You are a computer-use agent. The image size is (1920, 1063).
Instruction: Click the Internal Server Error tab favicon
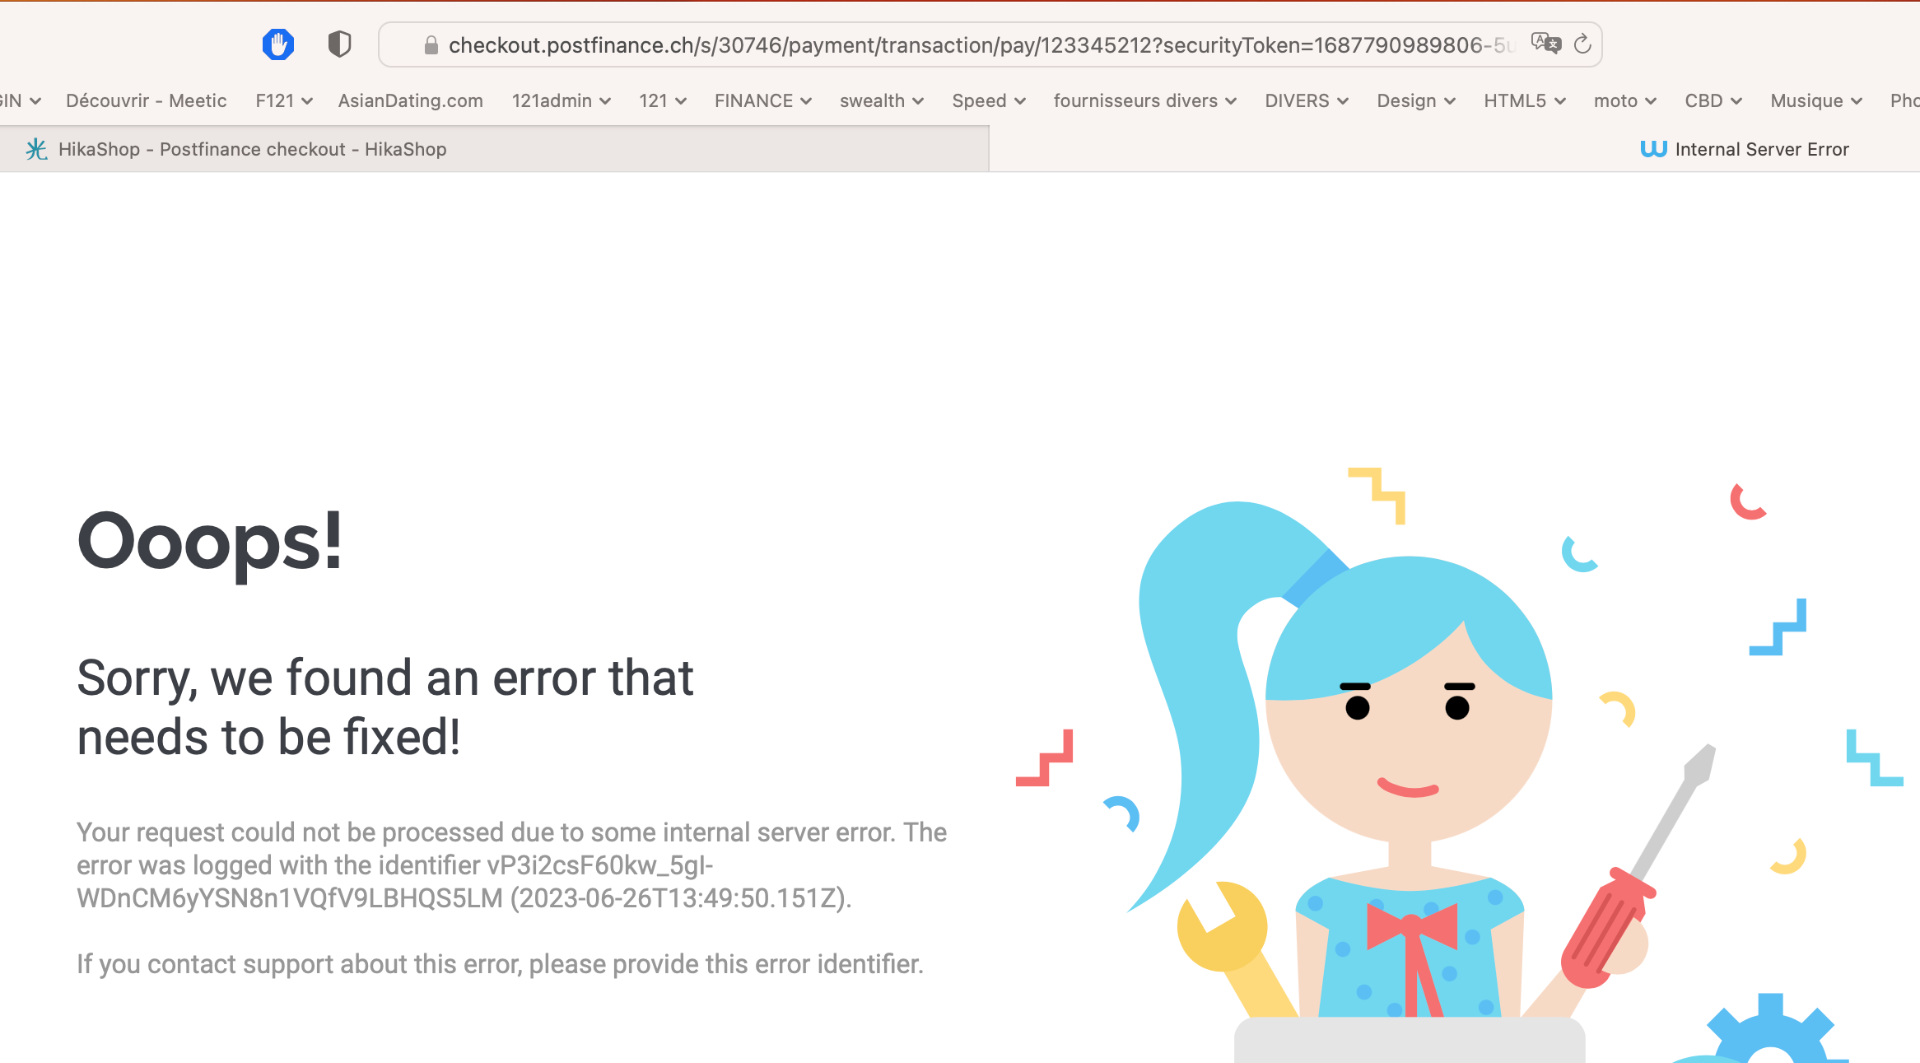click(x=1654, y=149)
